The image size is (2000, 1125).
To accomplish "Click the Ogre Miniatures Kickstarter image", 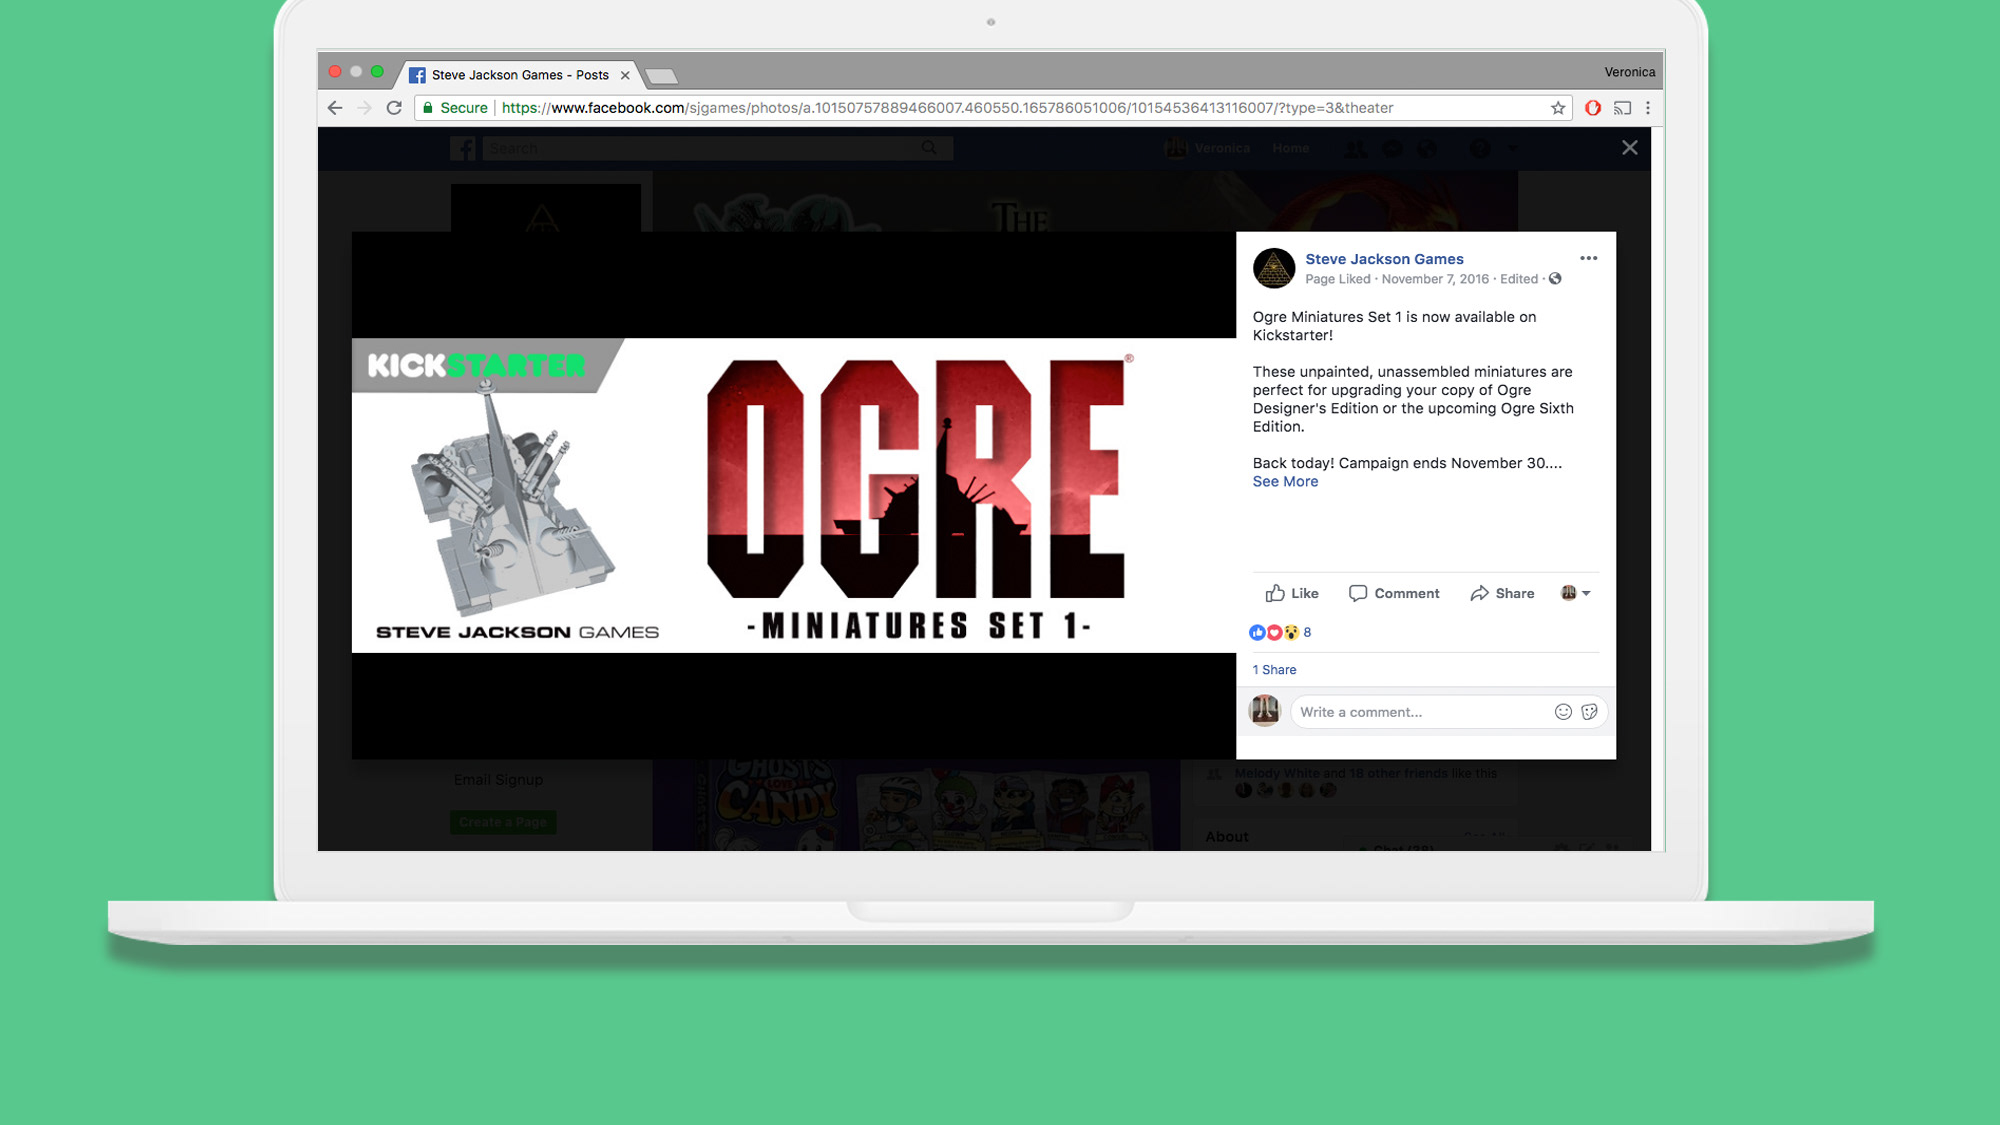I will tap(794, 495).
